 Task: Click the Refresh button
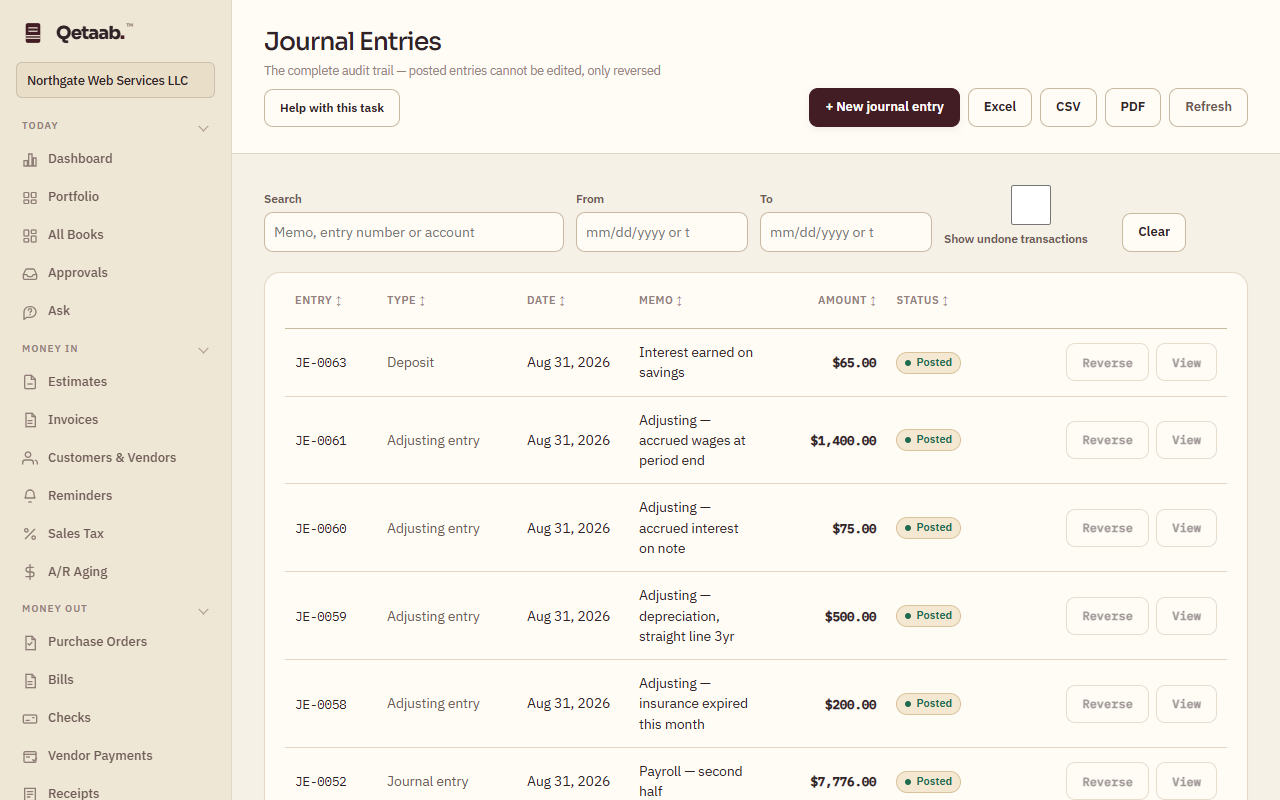(1208, 107)
